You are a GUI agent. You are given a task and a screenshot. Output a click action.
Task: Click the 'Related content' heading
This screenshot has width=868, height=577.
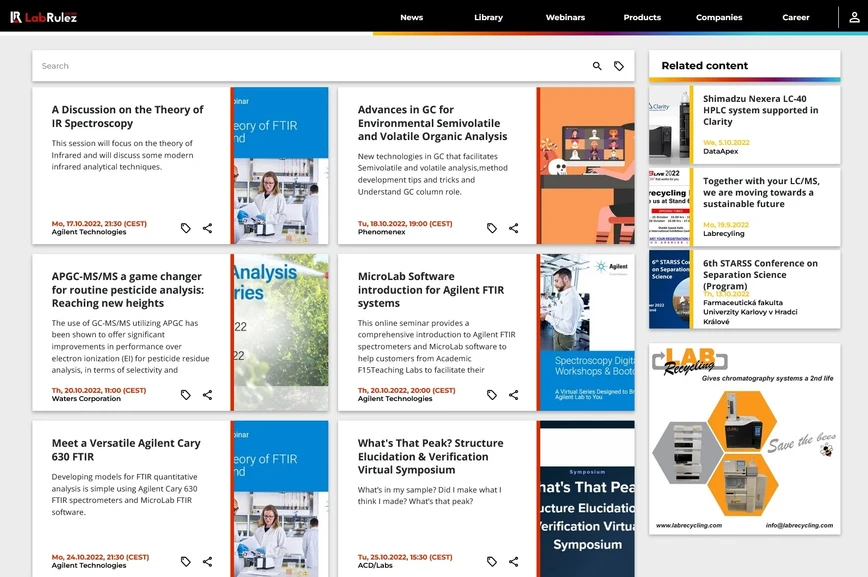[x=704, y=65]
